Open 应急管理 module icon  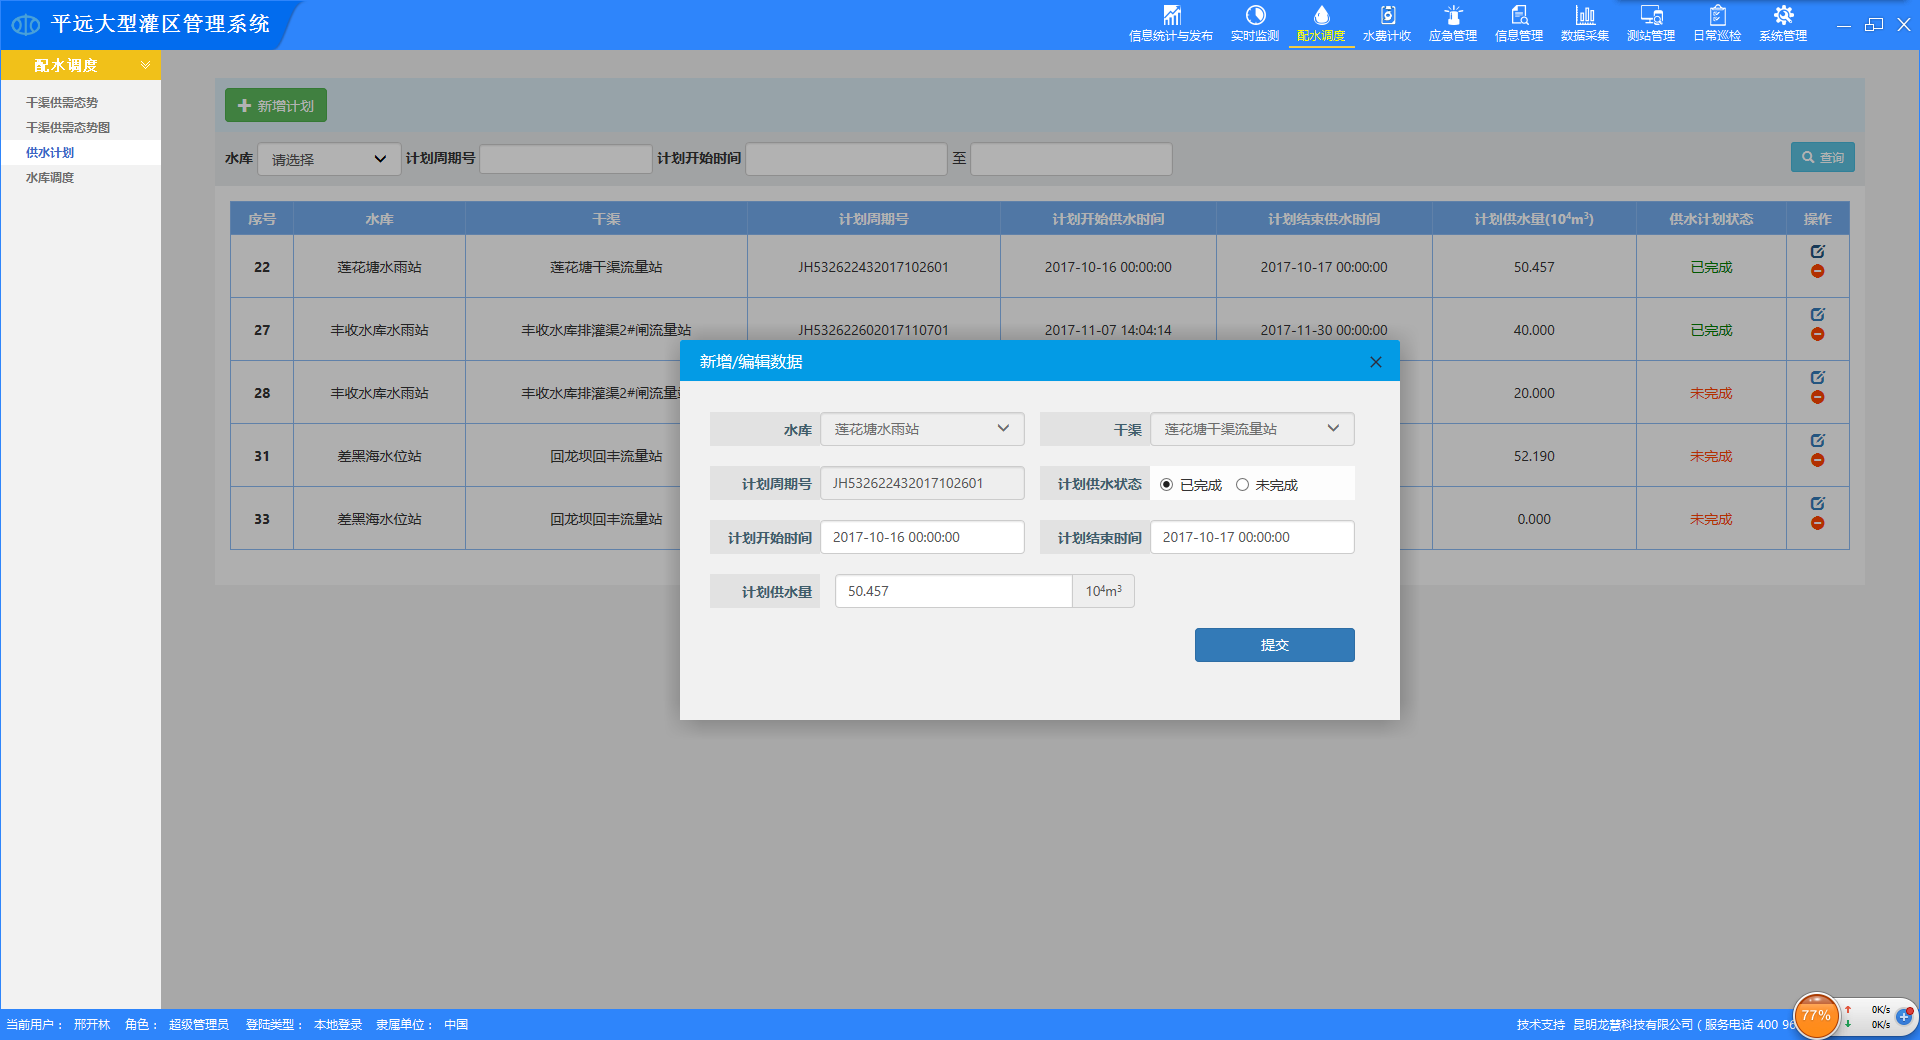click(1453, 16)
